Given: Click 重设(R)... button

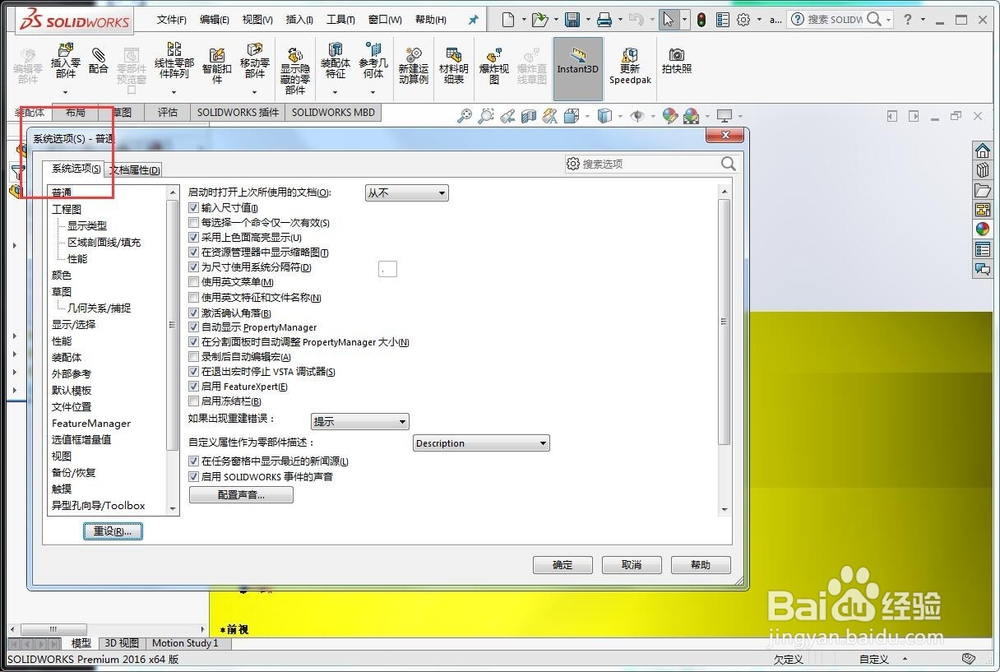Looking at the screenshot, I should tap(113, 531).
